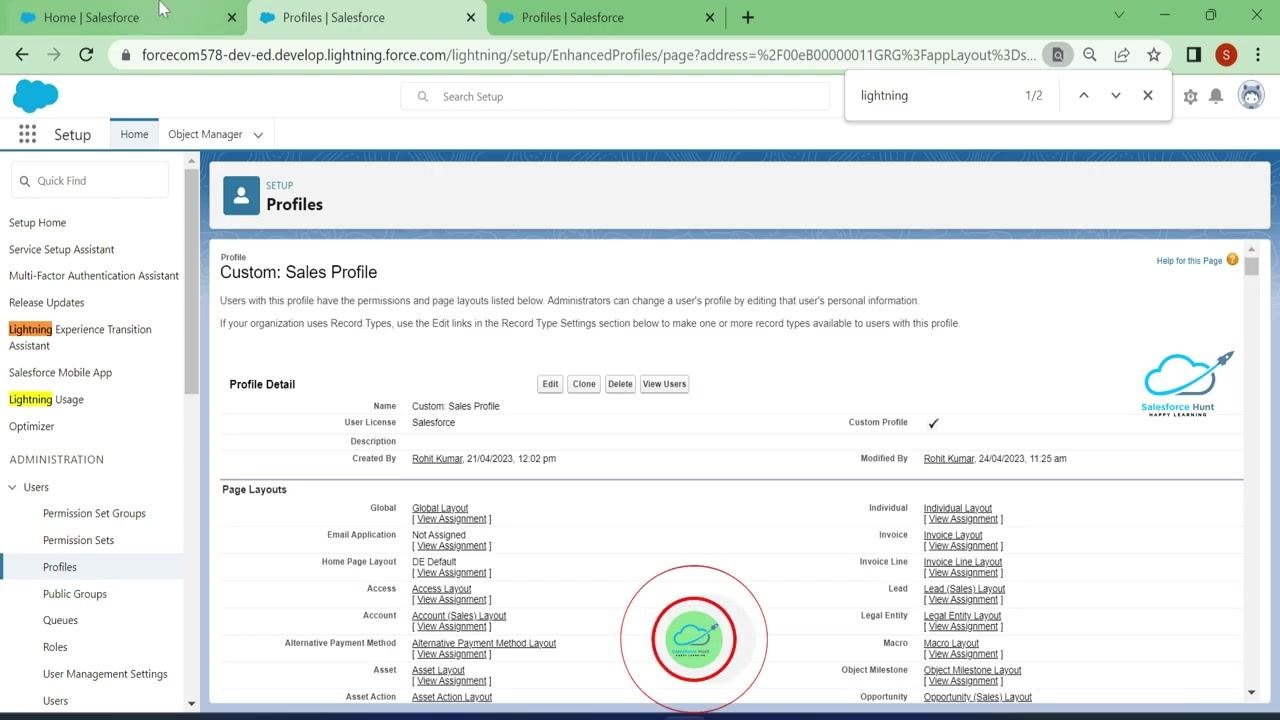1280x720 pixels.
Task: Click the Profiles header person icon
Action: (241, 196)
